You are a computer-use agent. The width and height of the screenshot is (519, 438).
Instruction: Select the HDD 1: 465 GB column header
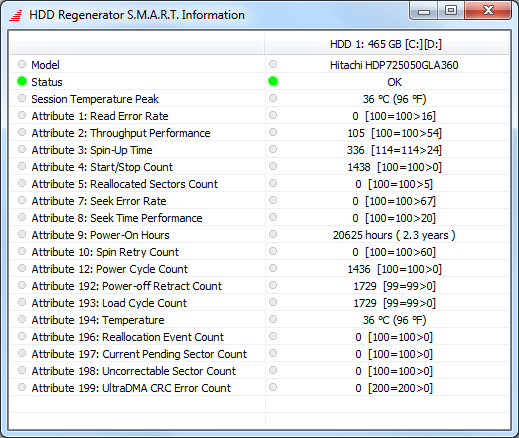[387, 44]
